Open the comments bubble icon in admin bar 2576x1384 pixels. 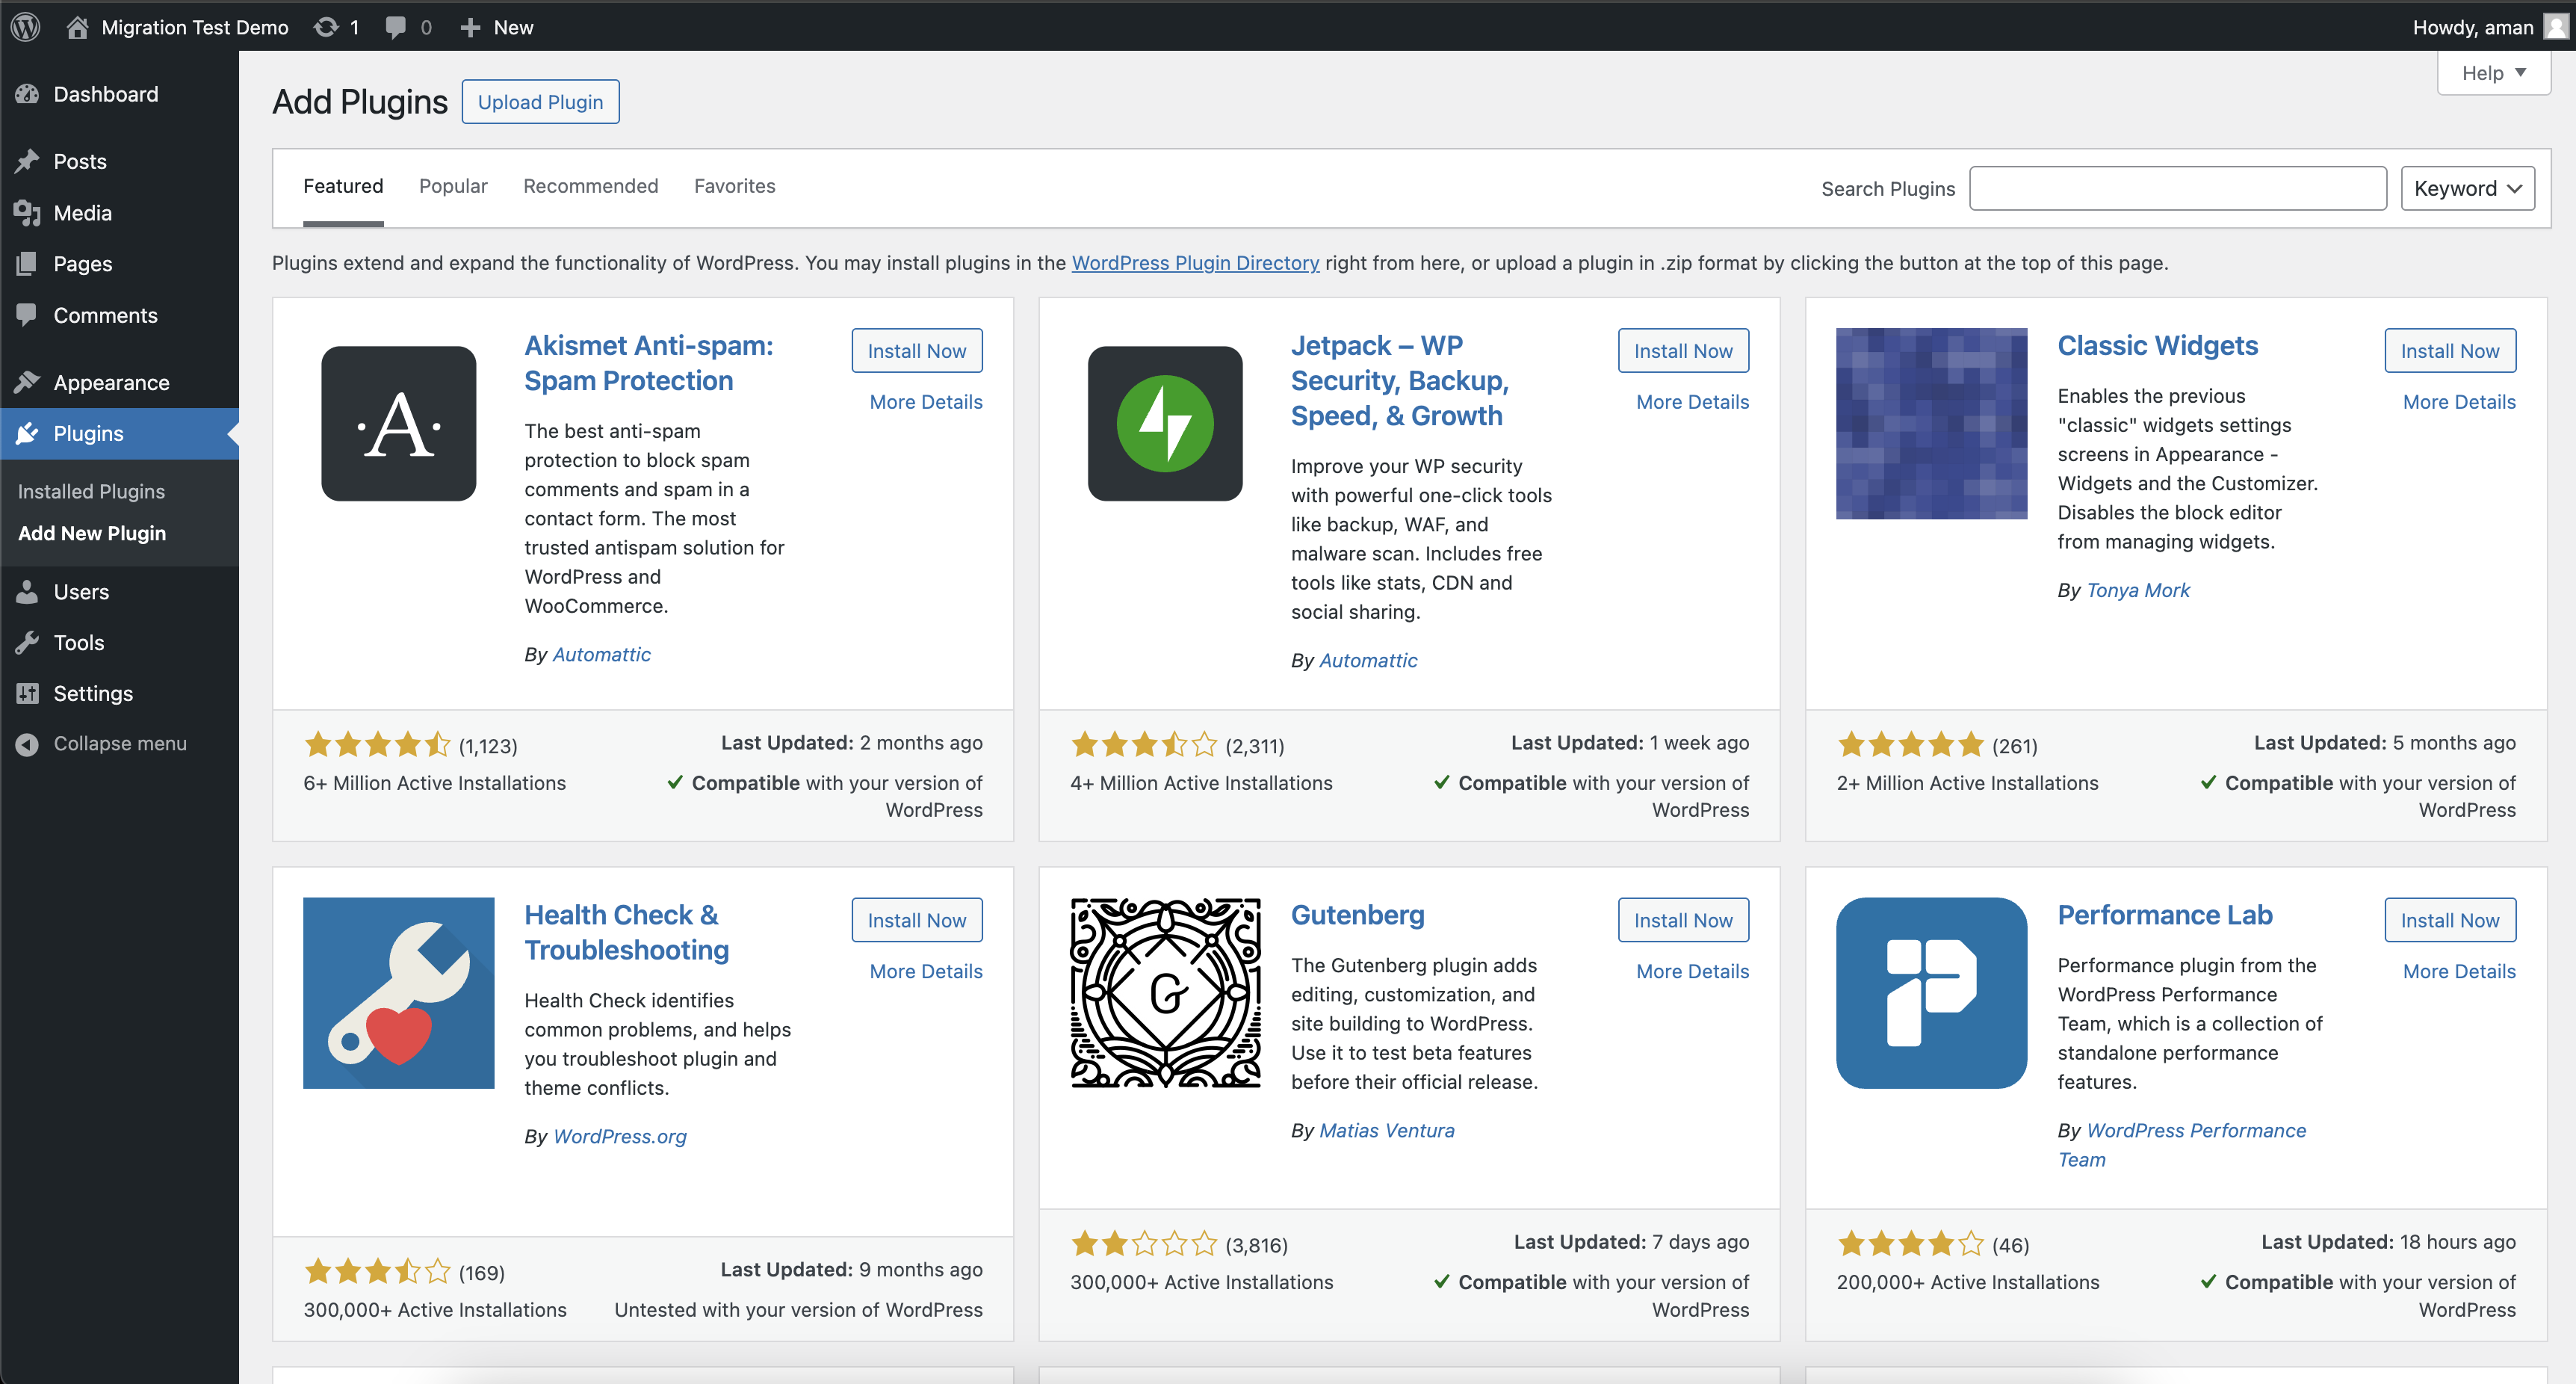coord(396,27)
